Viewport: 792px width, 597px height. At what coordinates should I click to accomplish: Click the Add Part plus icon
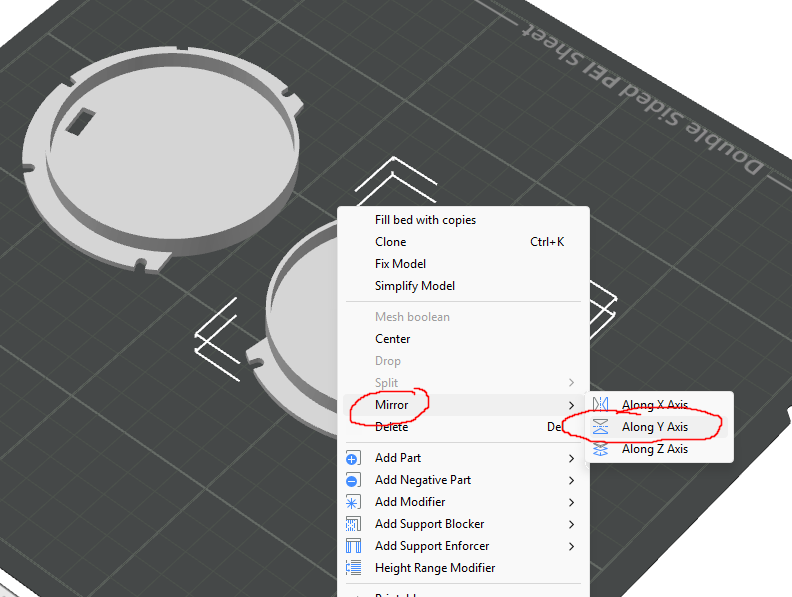(x=353, y=458)
